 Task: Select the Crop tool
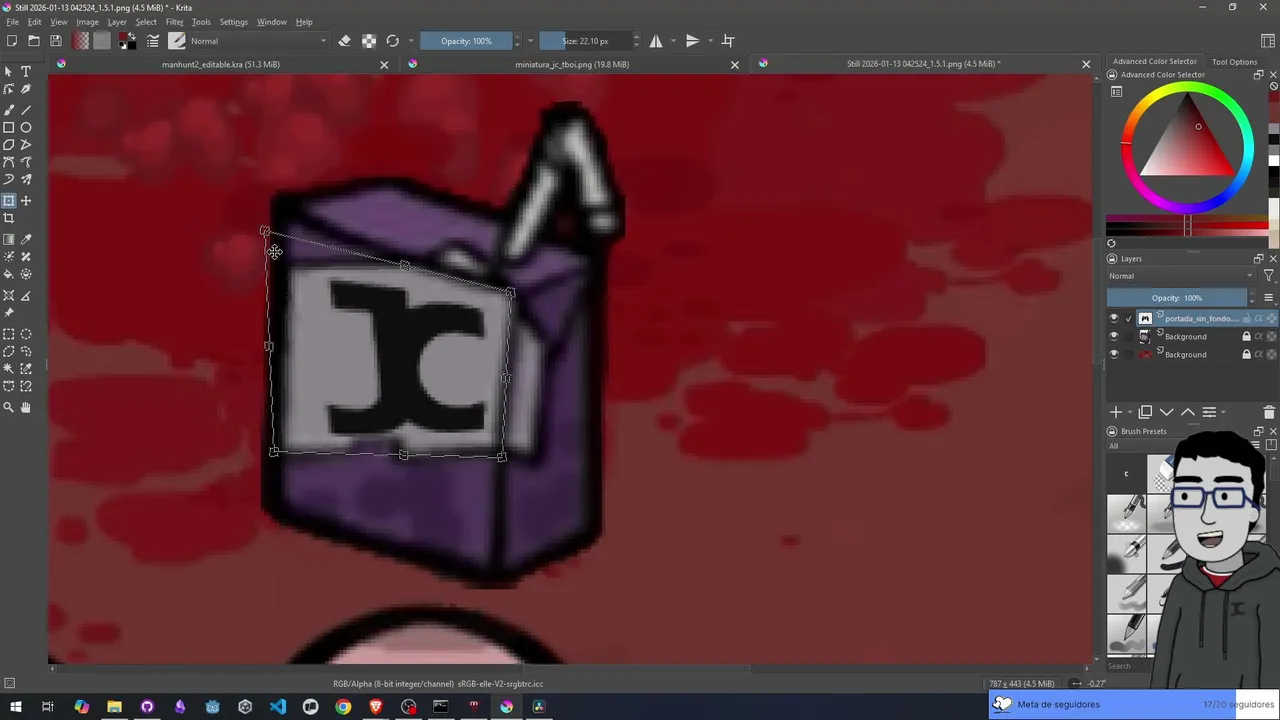click(x=9, y=218)
